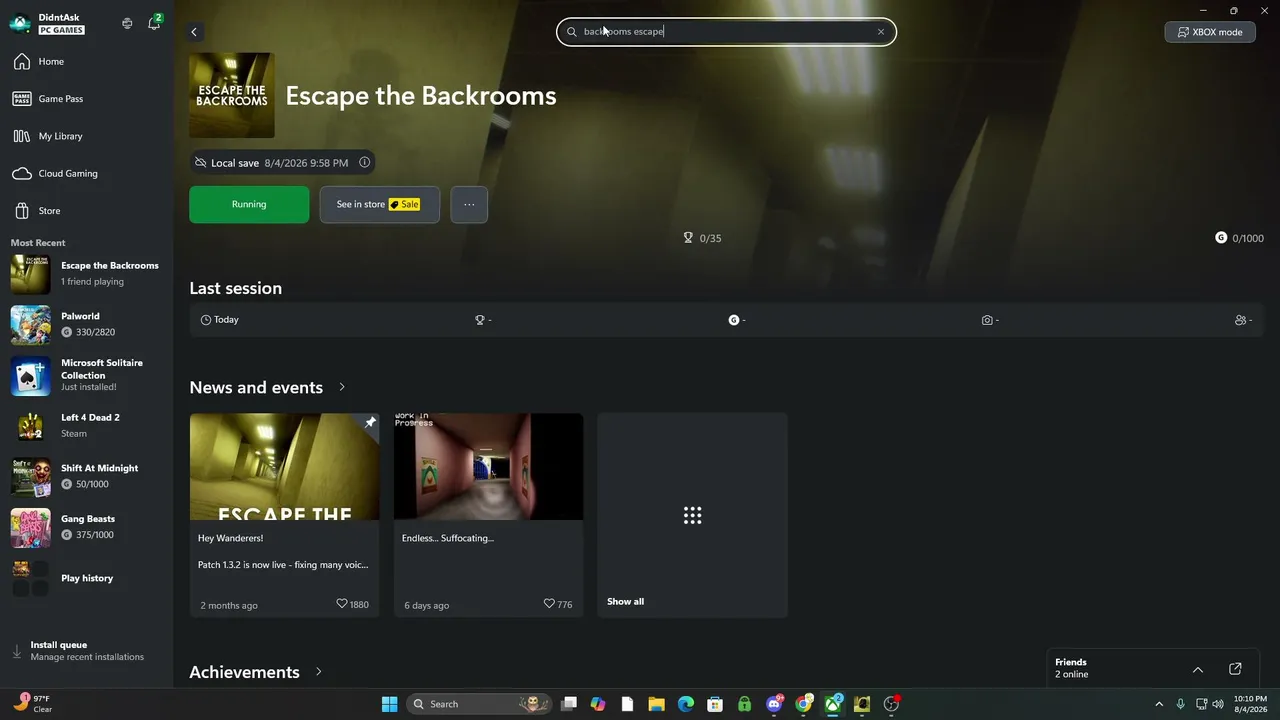Click the trophy icon in Last session

(x=480, y=320)
